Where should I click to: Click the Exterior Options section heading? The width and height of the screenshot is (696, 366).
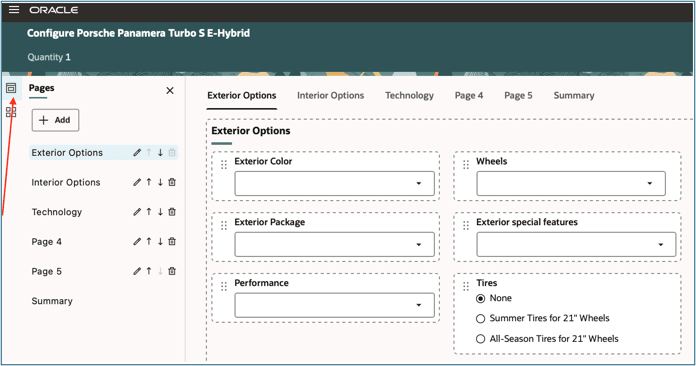(x=251, y=131)
